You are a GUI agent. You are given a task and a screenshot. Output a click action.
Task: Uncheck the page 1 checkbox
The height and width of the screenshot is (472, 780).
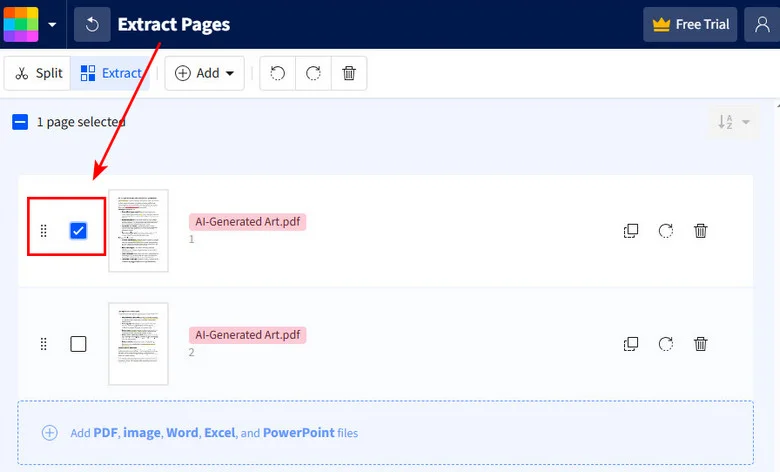coord(78,231)
